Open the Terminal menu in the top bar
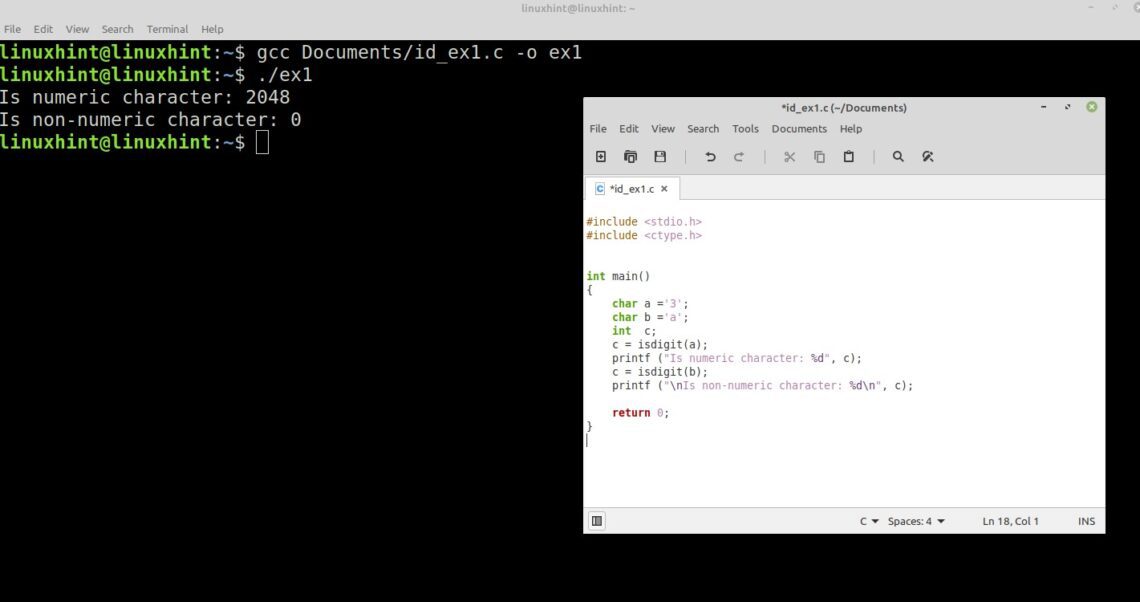Viewport: 1140px width, 602px height. coord(167,28)
